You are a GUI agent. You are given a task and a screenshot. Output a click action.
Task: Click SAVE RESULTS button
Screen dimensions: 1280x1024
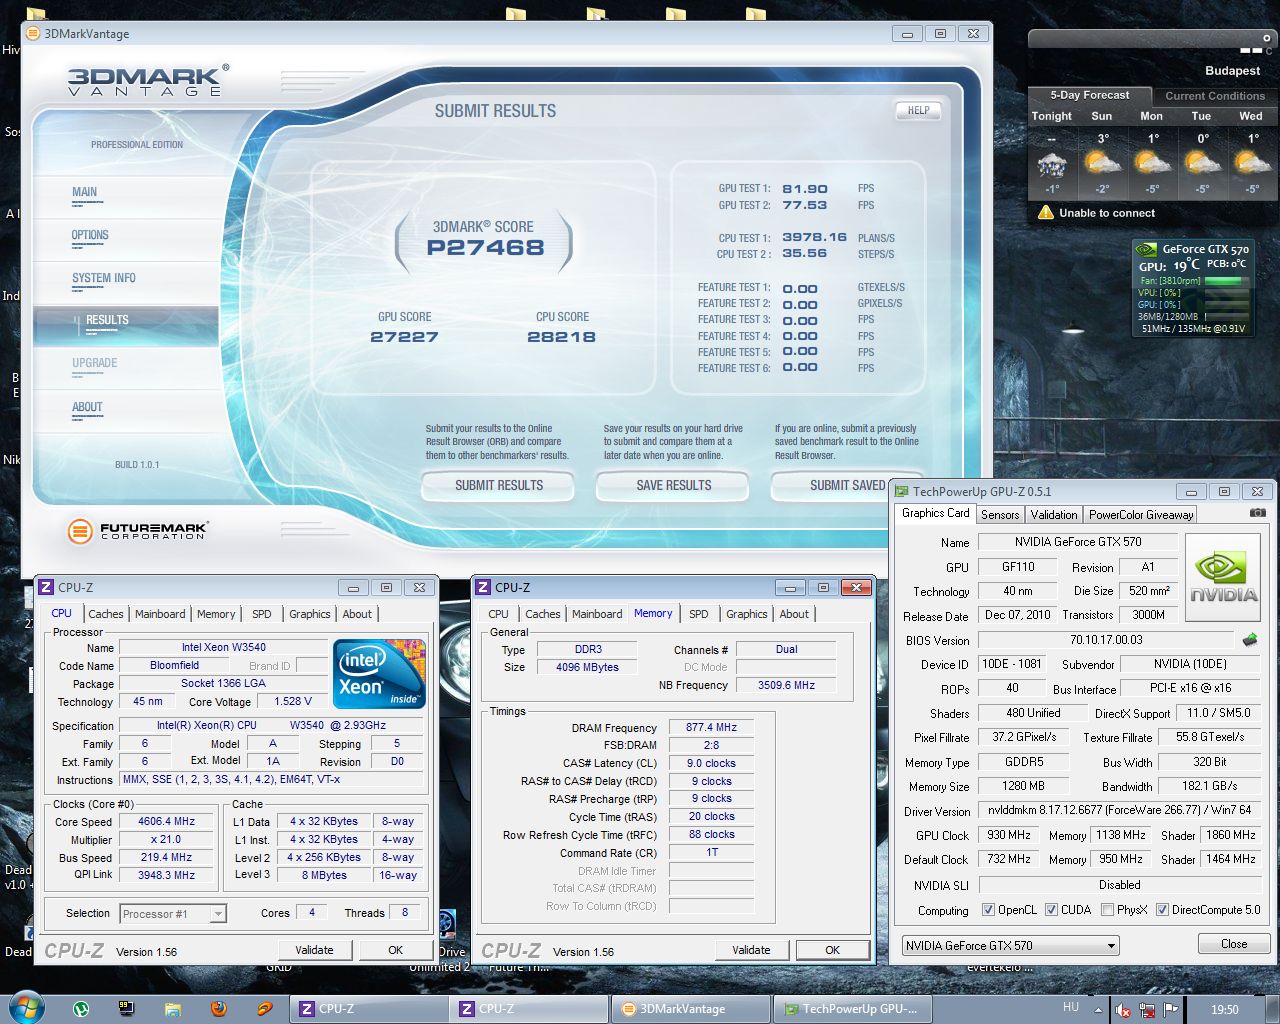point(674,485)
